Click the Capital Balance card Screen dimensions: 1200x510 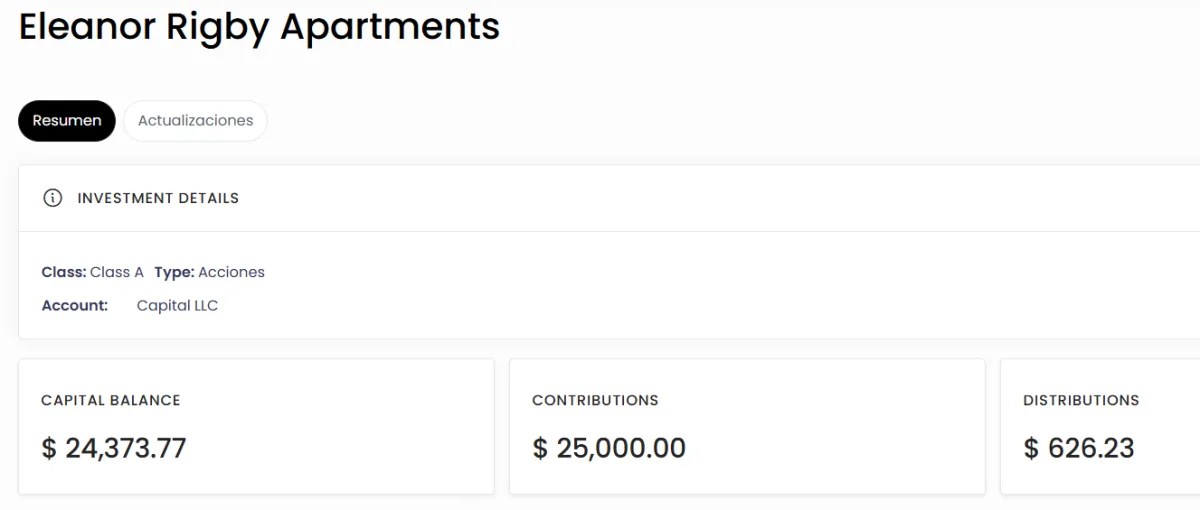[256, 426]
